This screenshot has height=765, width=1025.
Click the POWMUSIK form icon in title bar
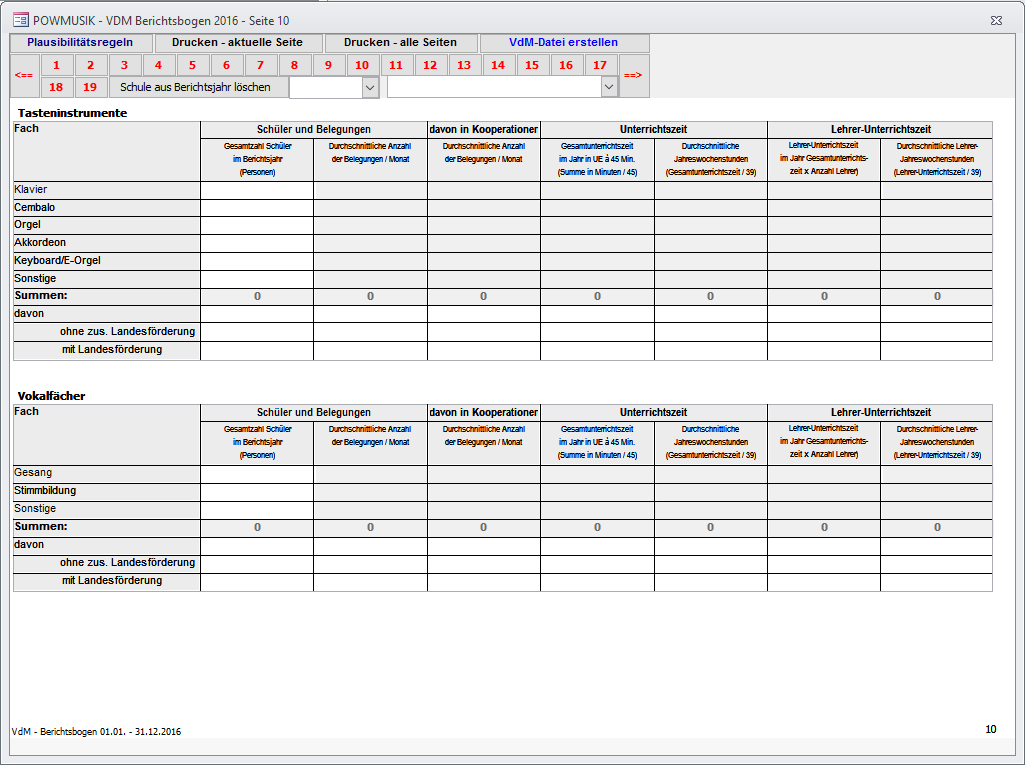pyautogui.click(x=20, y=19)
